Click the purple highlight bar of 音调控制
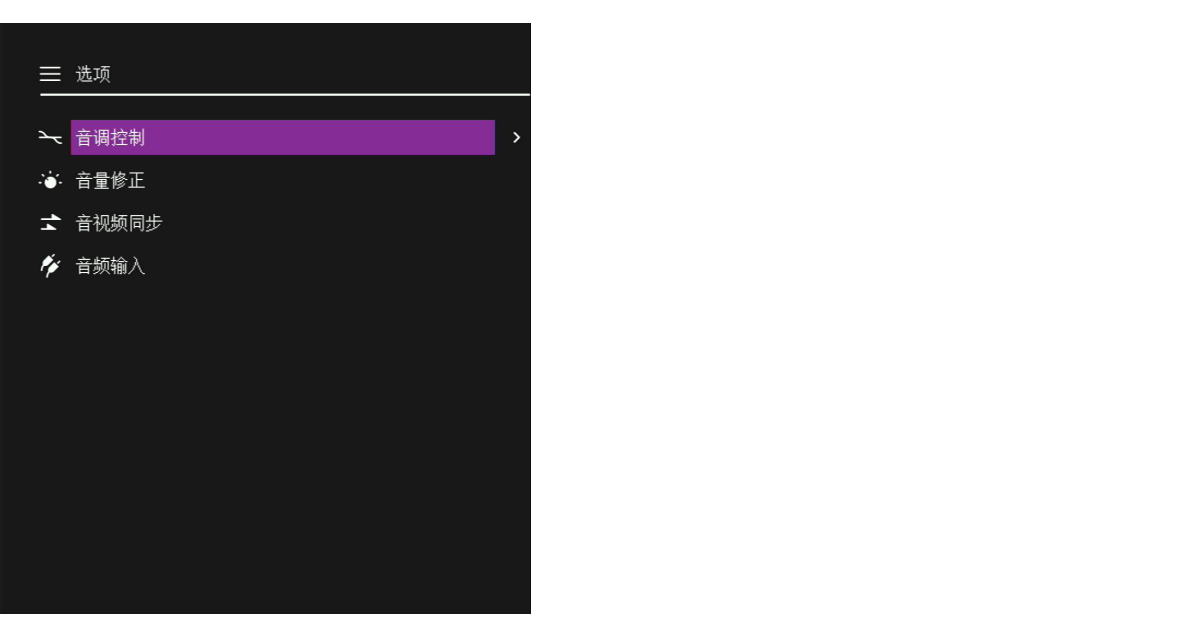The image size is (1179, 637). tap(283, 137)
